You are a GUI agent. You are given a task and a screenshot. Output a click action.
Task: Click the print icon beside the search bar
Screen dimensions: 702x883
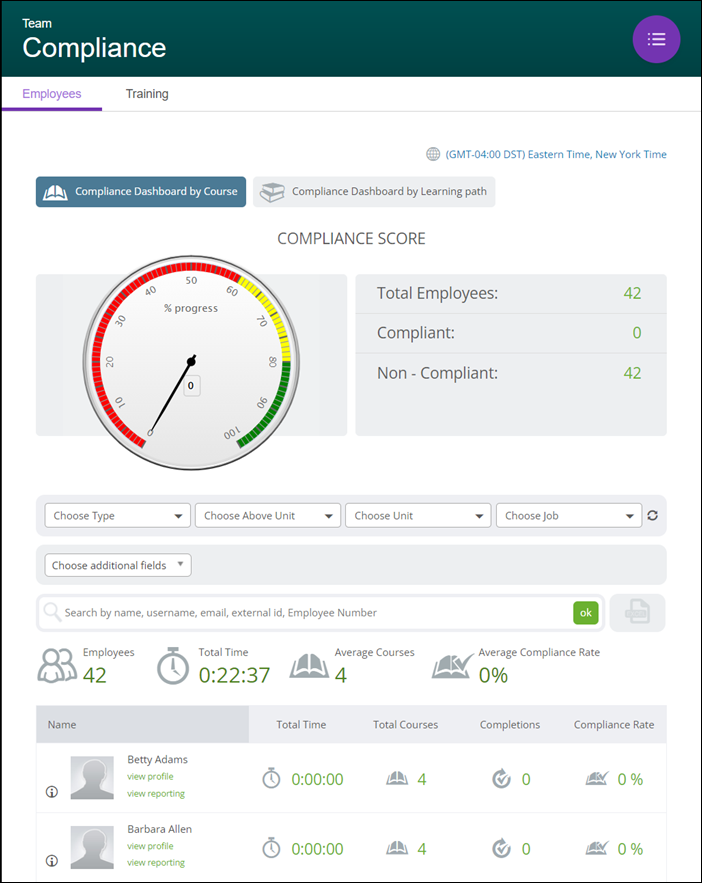637,612
